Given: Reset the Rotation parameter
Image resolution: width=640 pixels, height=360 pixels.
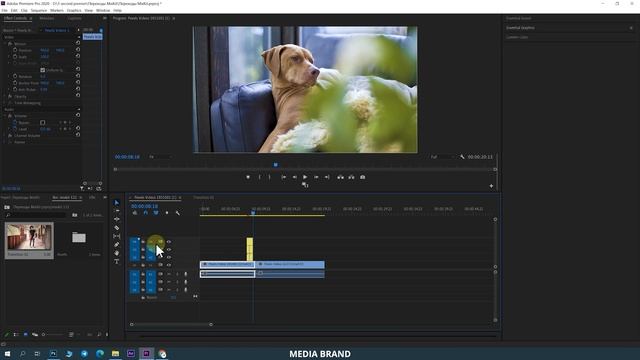Looking at the screenshot, I should click(78, 76).
